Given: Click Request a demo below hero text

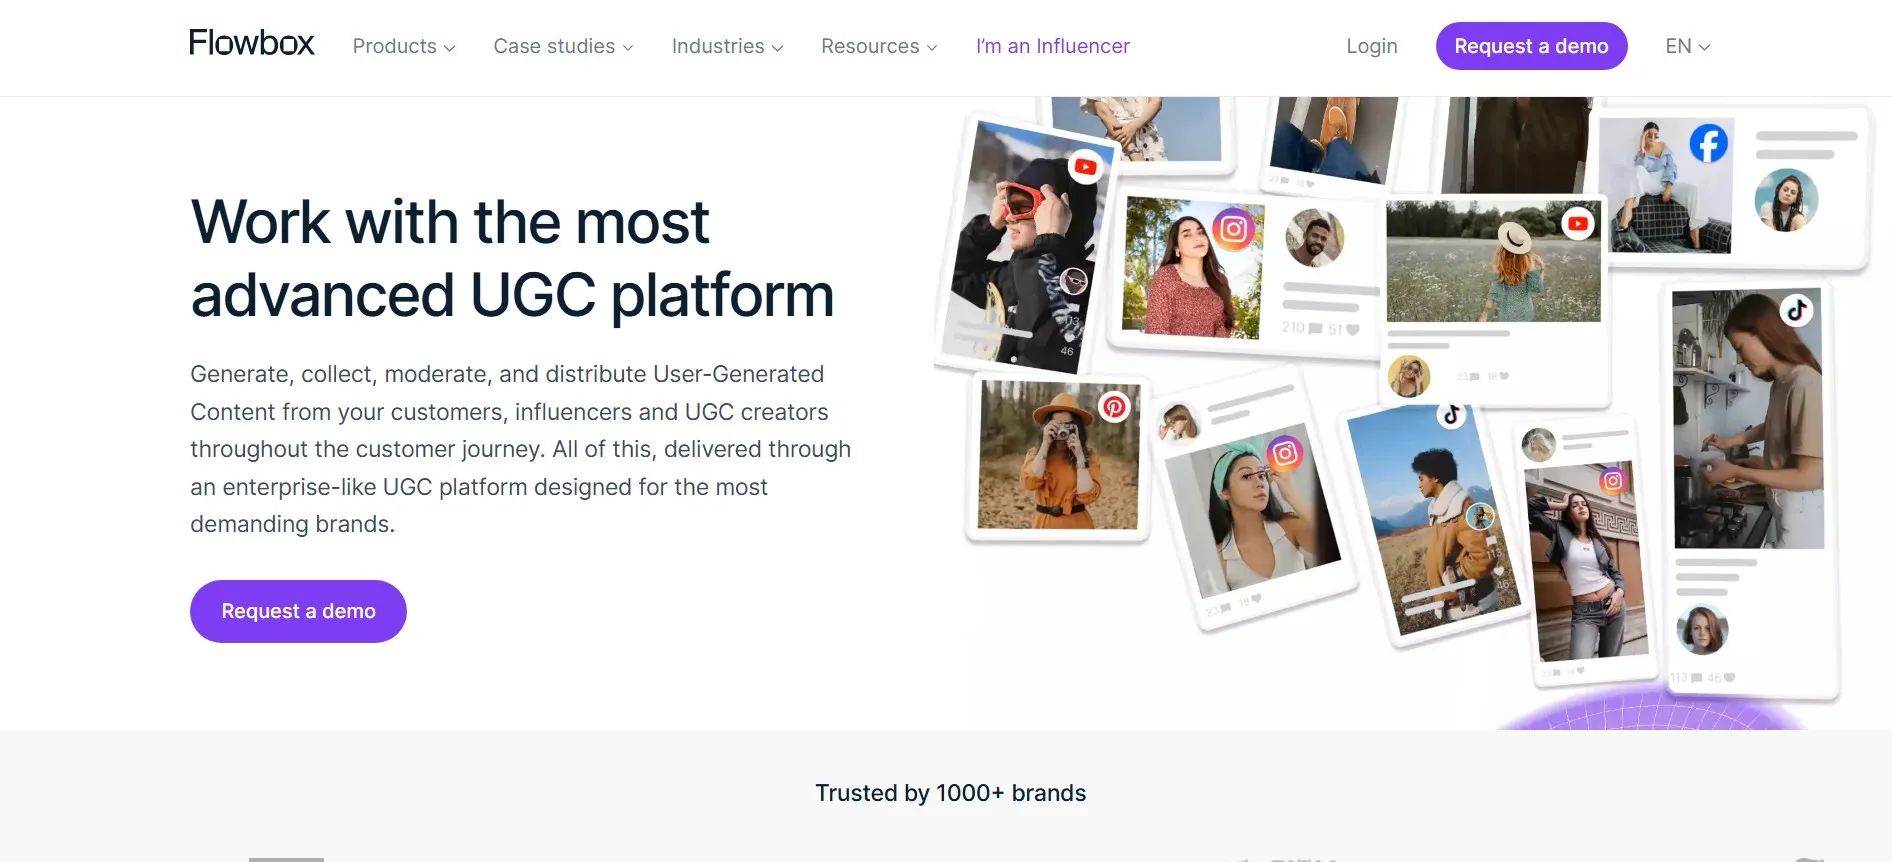Looking at the screenshot, I should pyautogui.click(x=298, y=611).
